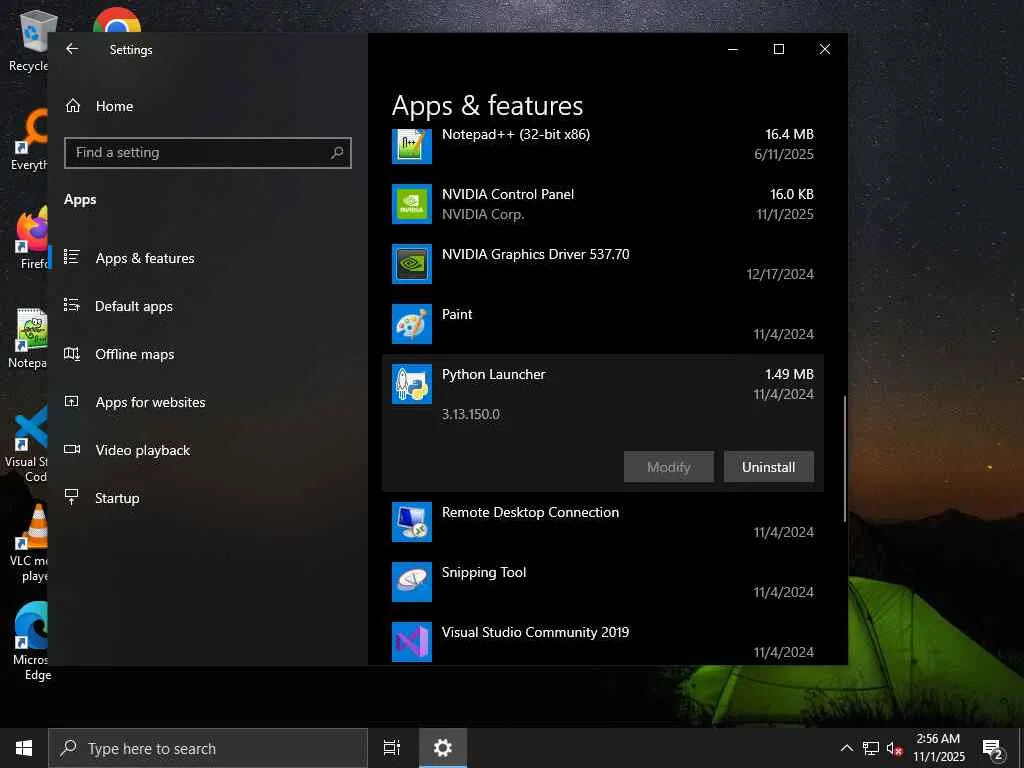This screenshot has width=1024, height=768.
Task: Open Apps for websites settings
Action: click(x=150, y=402)
